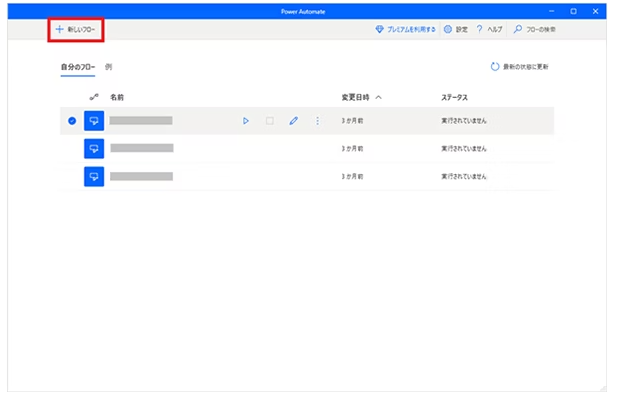This screenshot has height=399, width=627.
Task: Click the connection icon column header
Action: [94, 97]
